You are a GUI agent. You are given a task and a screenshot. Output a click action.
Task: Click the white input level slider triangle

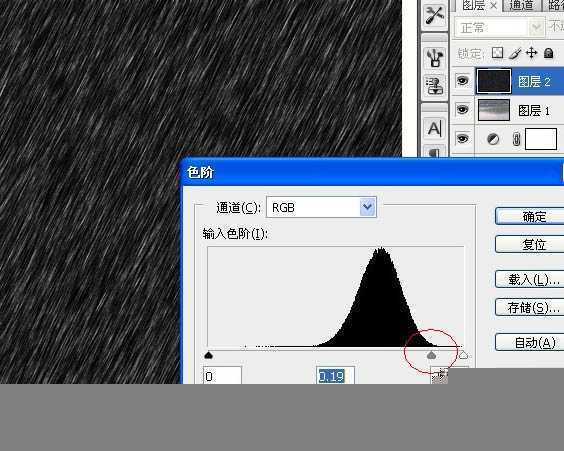pyautogui.click(x=463, y=355)
